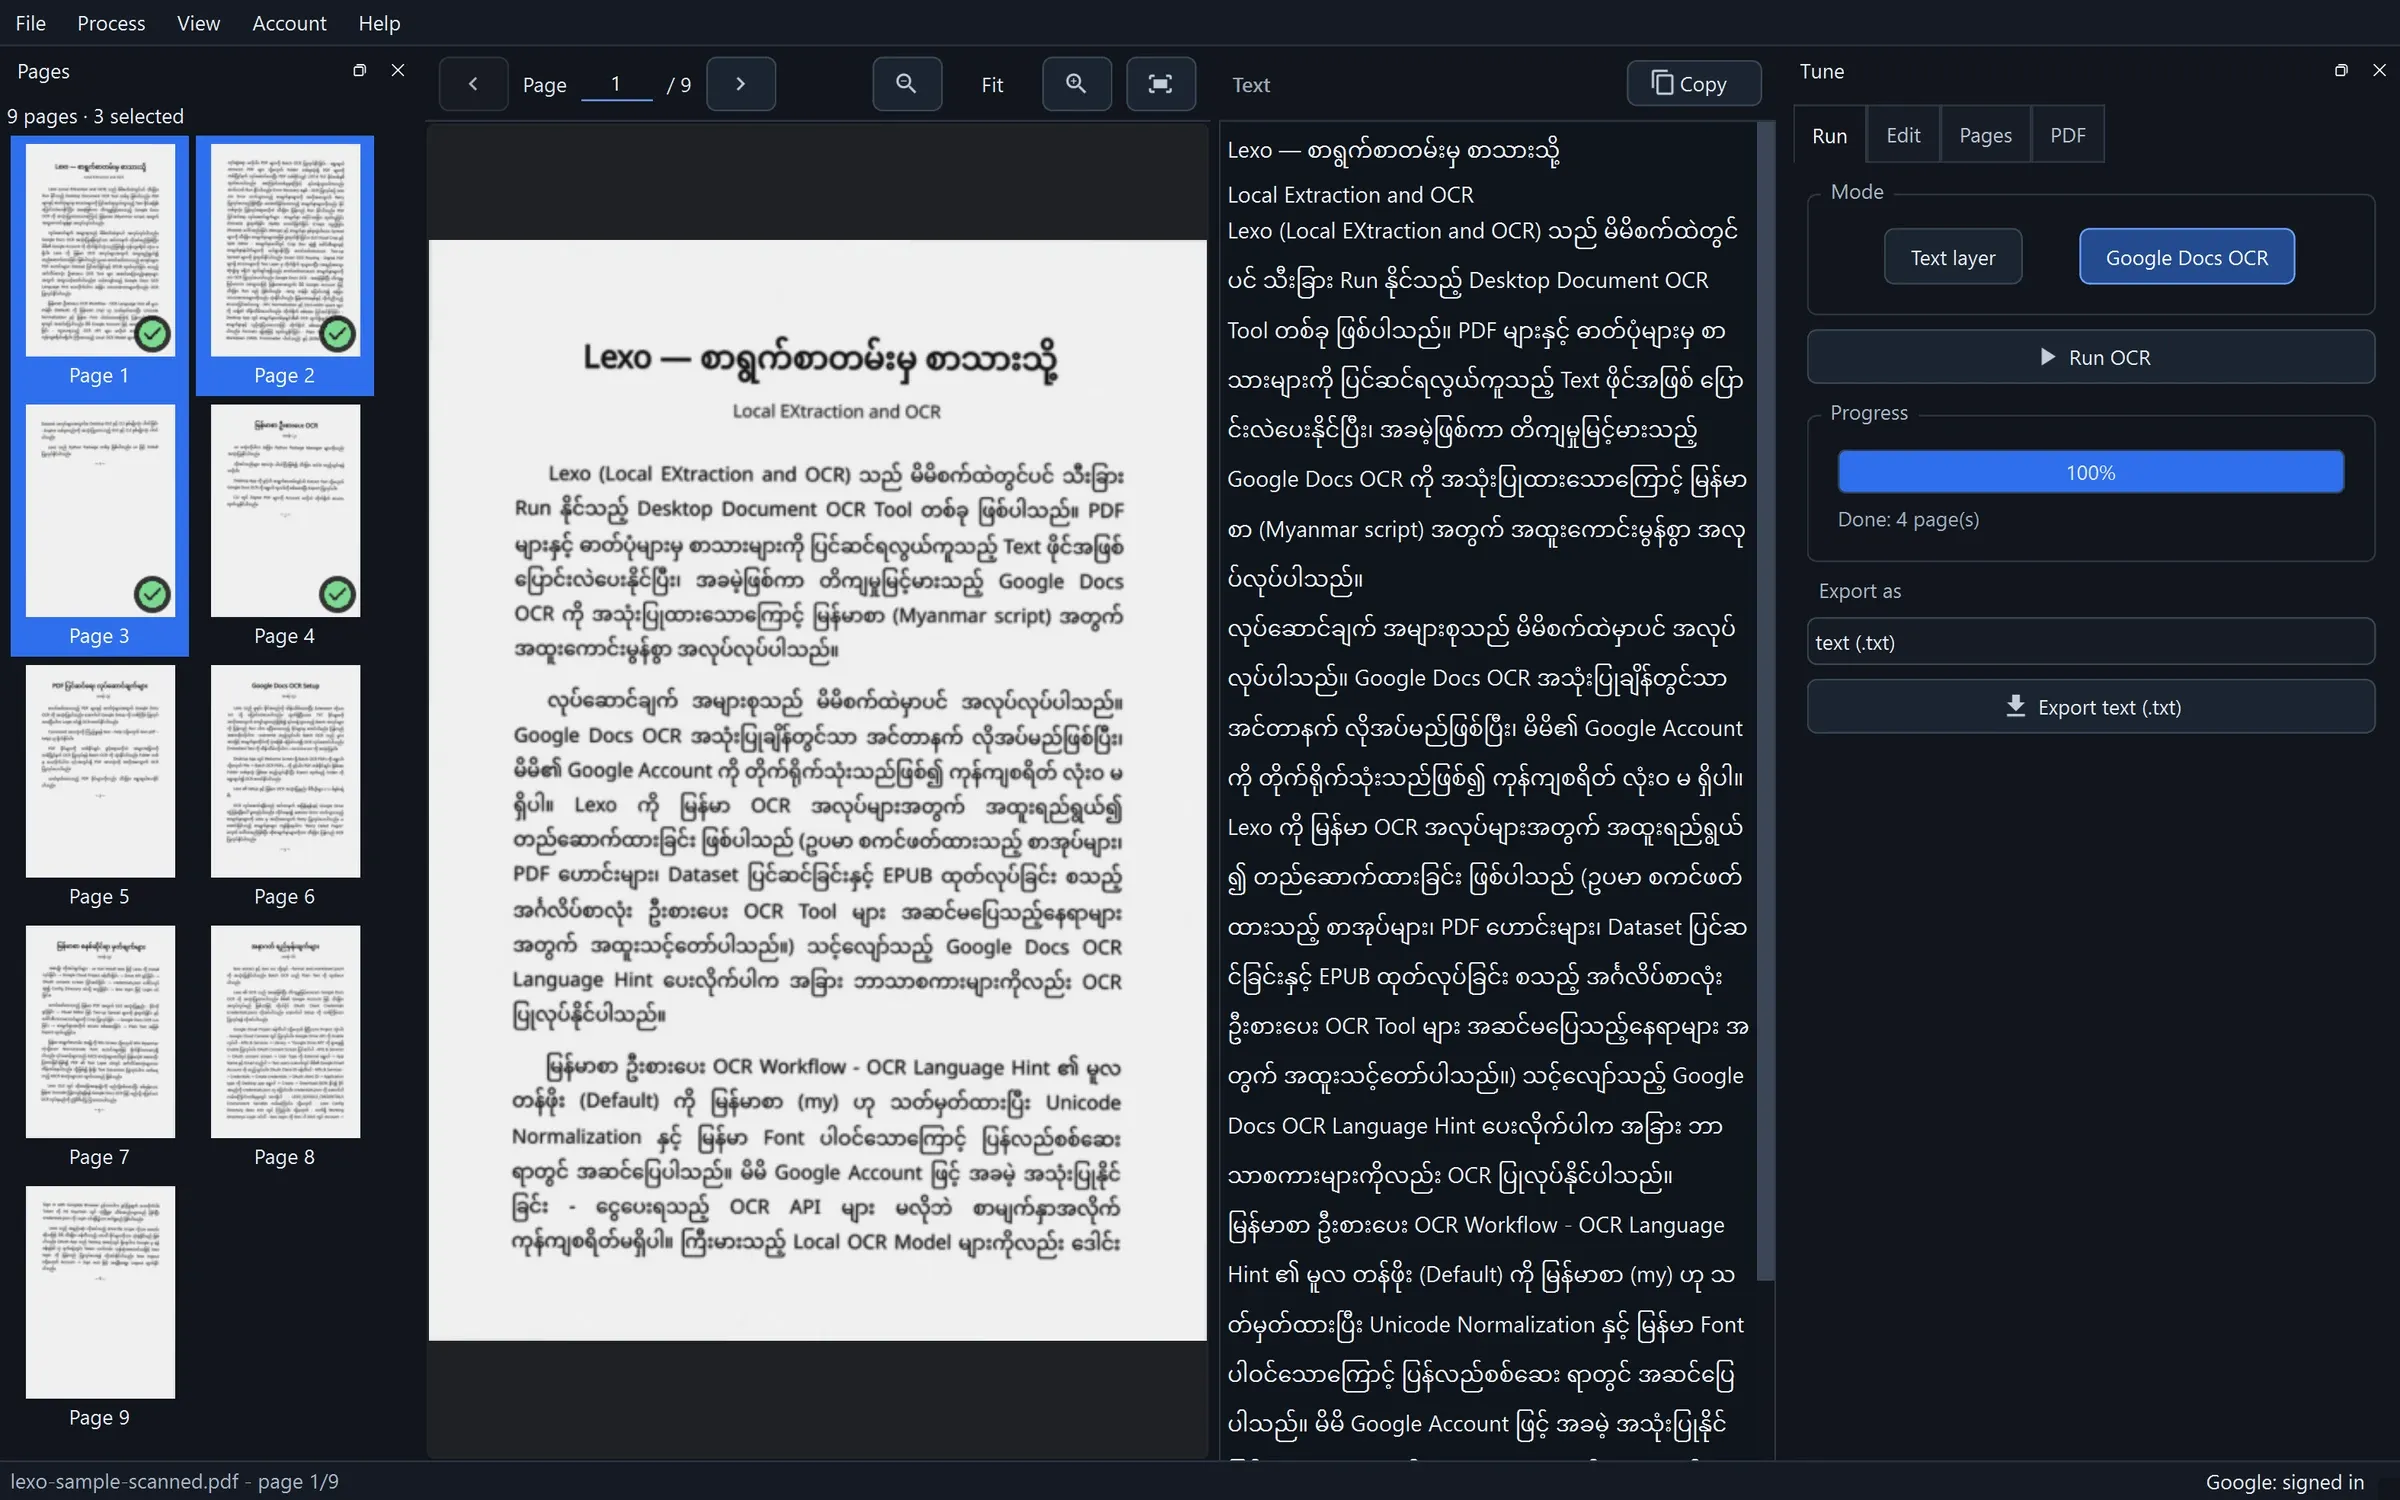Click the Fit zoom label

[x=991, y=85]
